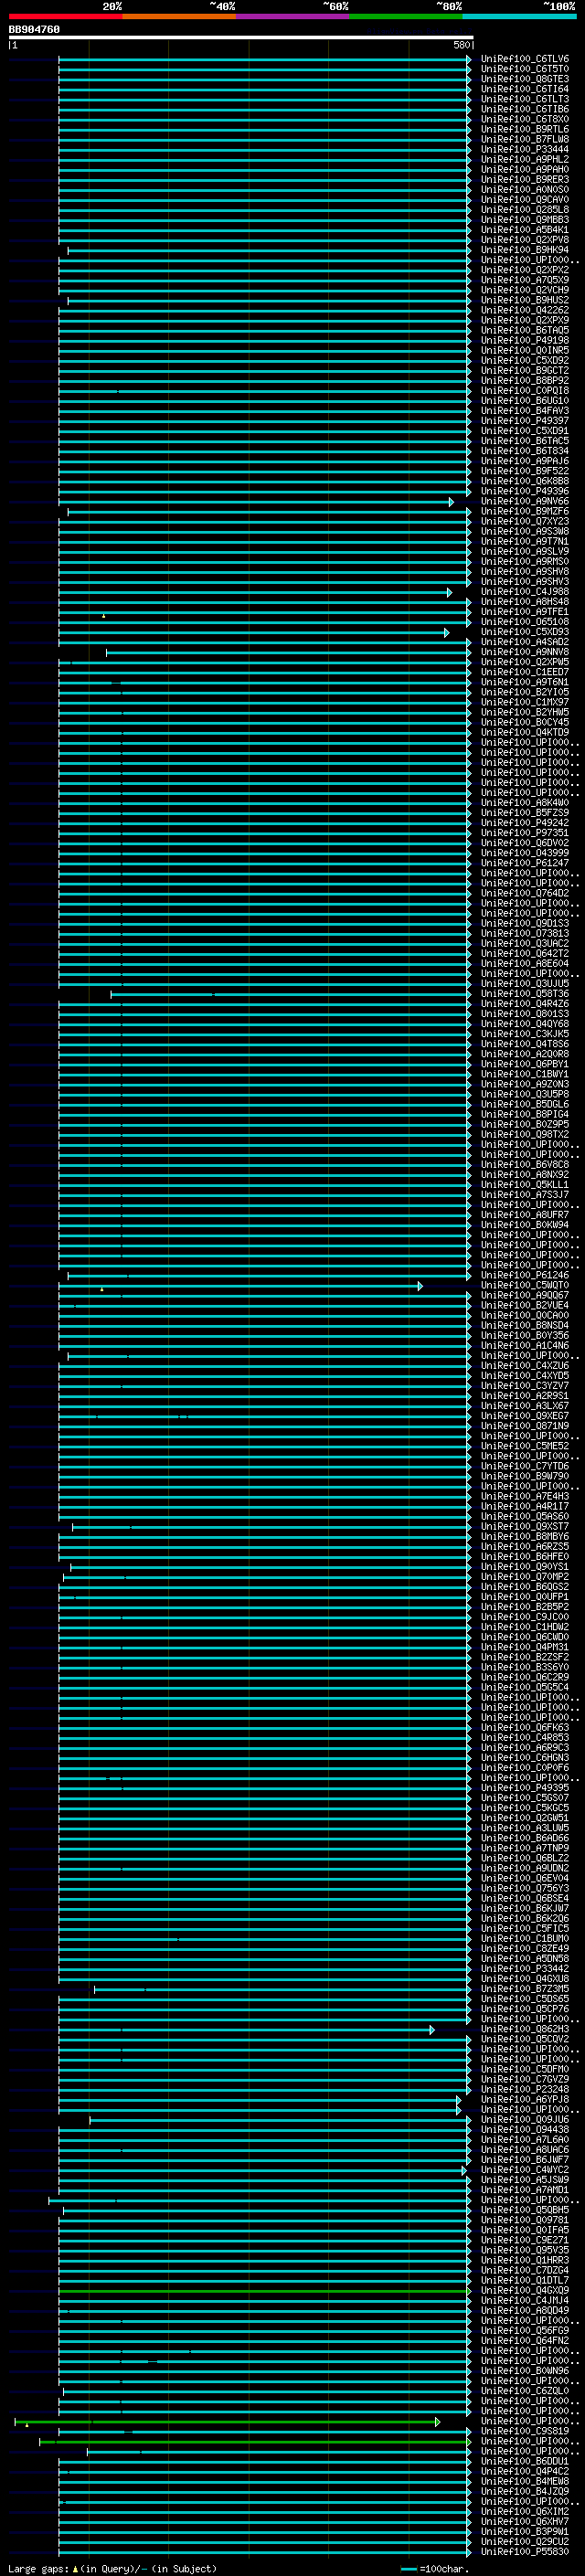The width and height of the screenshot is (585, 2576).
Task: Click the UniRef100_Q5AS60 hit label
Action: 524,1518
